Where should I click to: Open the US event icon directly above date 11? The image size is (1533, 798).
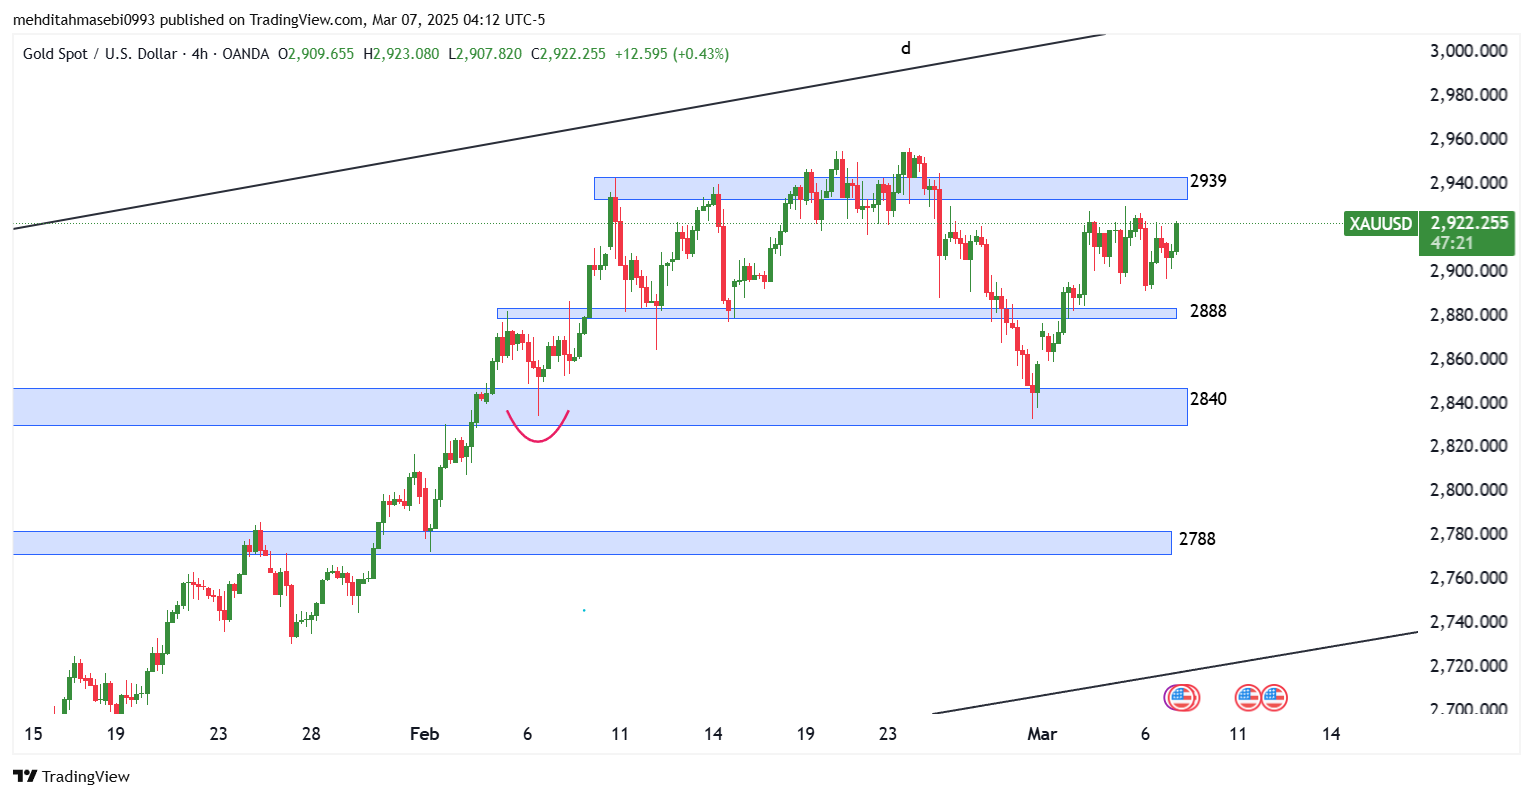[x=1246, y=698]
